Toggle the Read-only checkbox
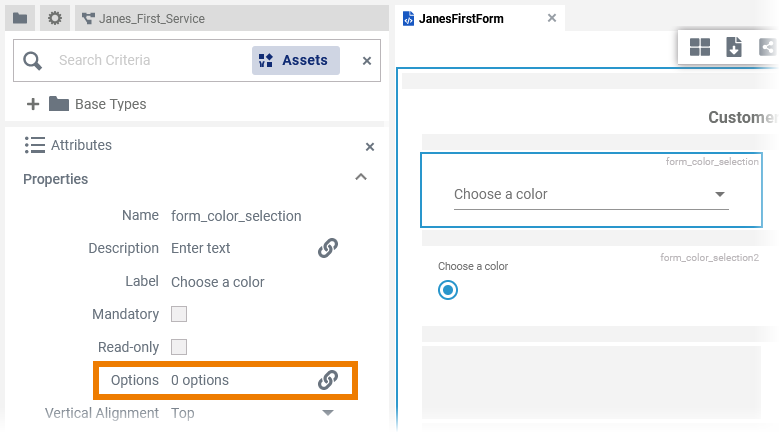Image resolution: width=780 pixels, height=433 pixels. (x=179, y=347)
